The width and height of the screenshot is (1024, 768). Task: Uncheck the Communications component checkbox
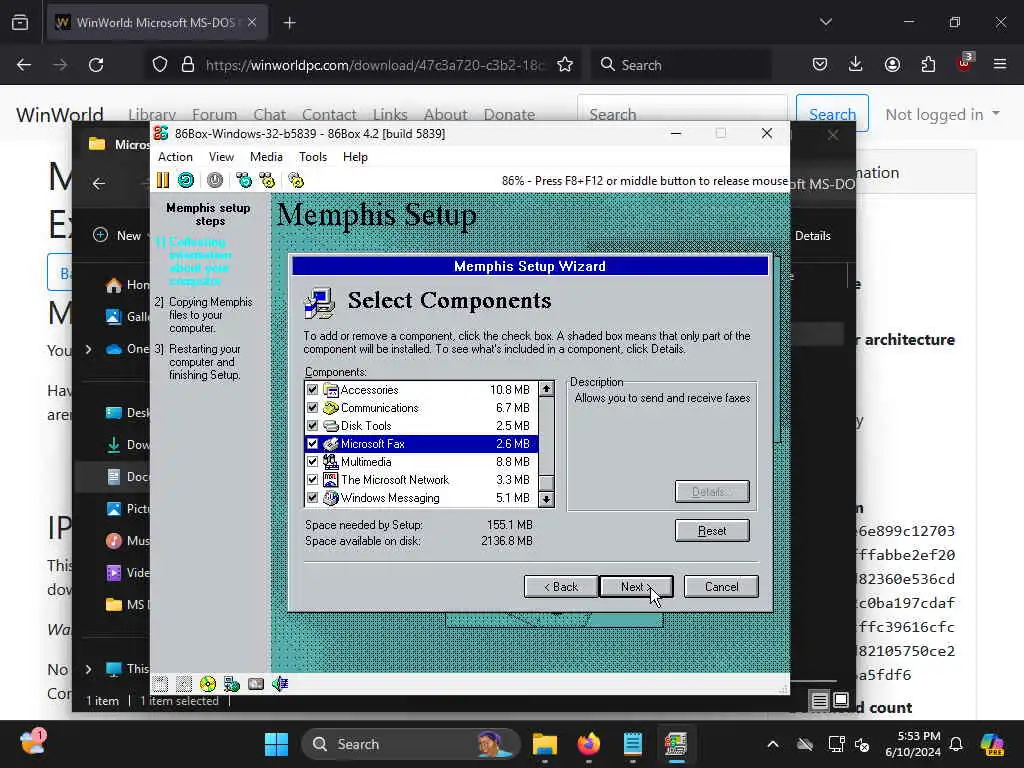[313, 408]
